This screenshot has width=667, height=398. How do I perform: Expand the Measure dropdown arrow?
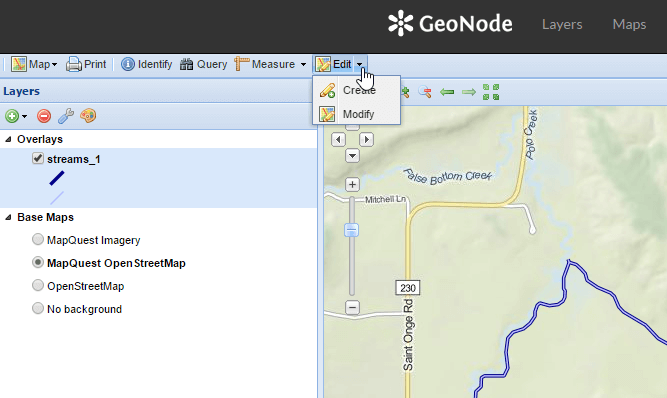(x=303, y=65)
